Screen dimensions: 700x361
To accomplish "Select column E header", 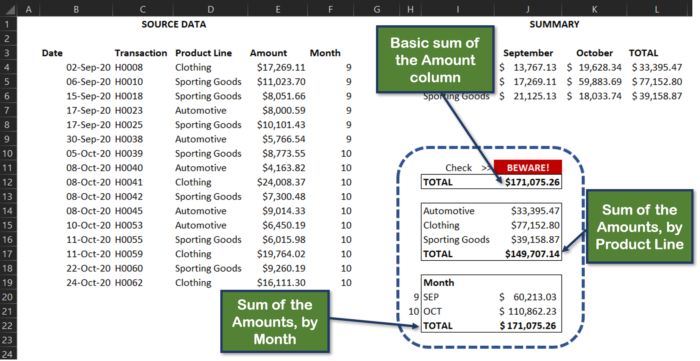I will [x=278, y=8].
